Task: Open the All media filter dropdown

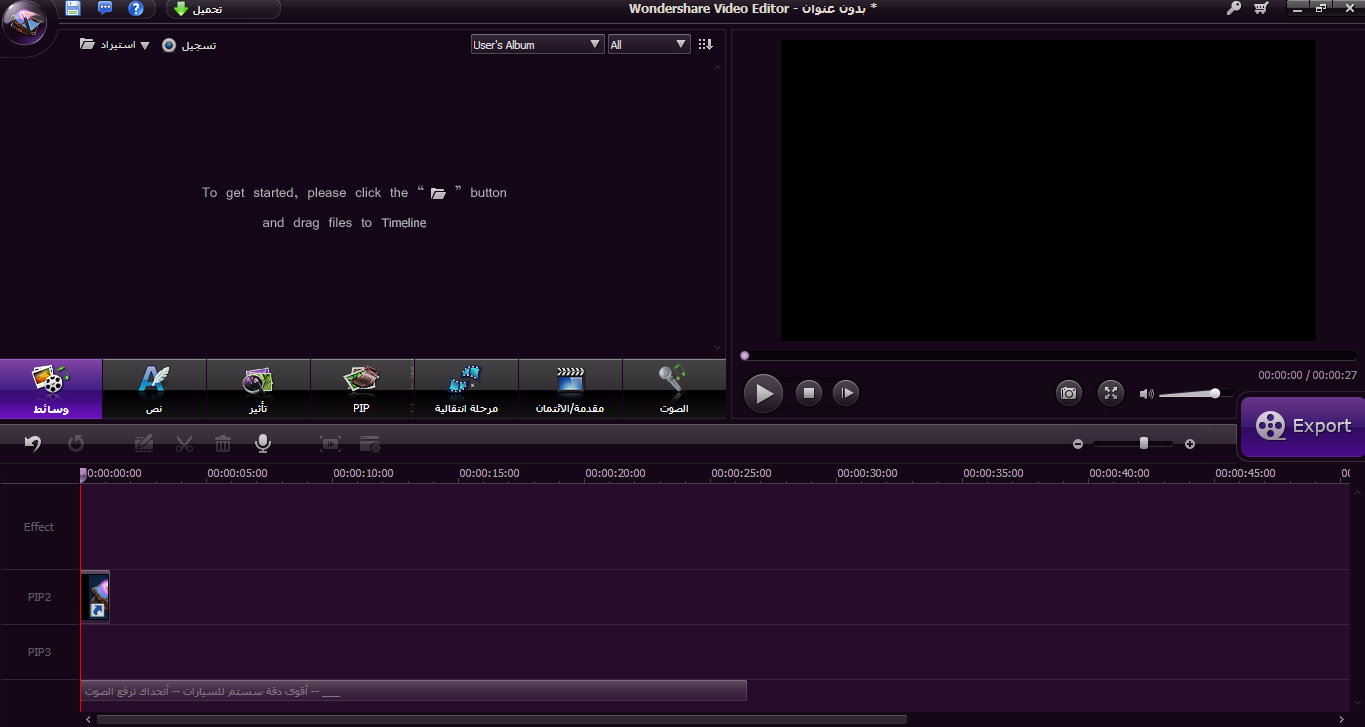Action: point(649,45)
